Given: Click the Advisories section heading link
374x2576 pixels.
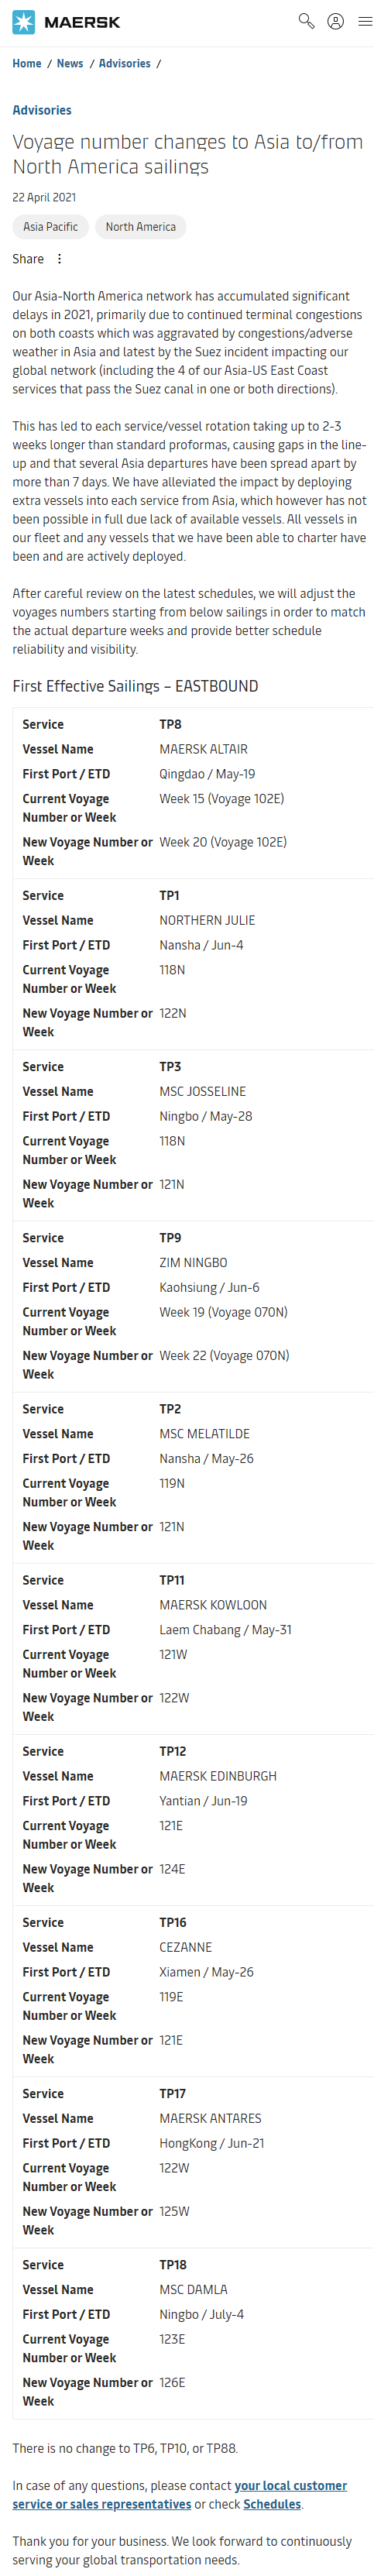Looking at the screenshot, I should (42, 110).
